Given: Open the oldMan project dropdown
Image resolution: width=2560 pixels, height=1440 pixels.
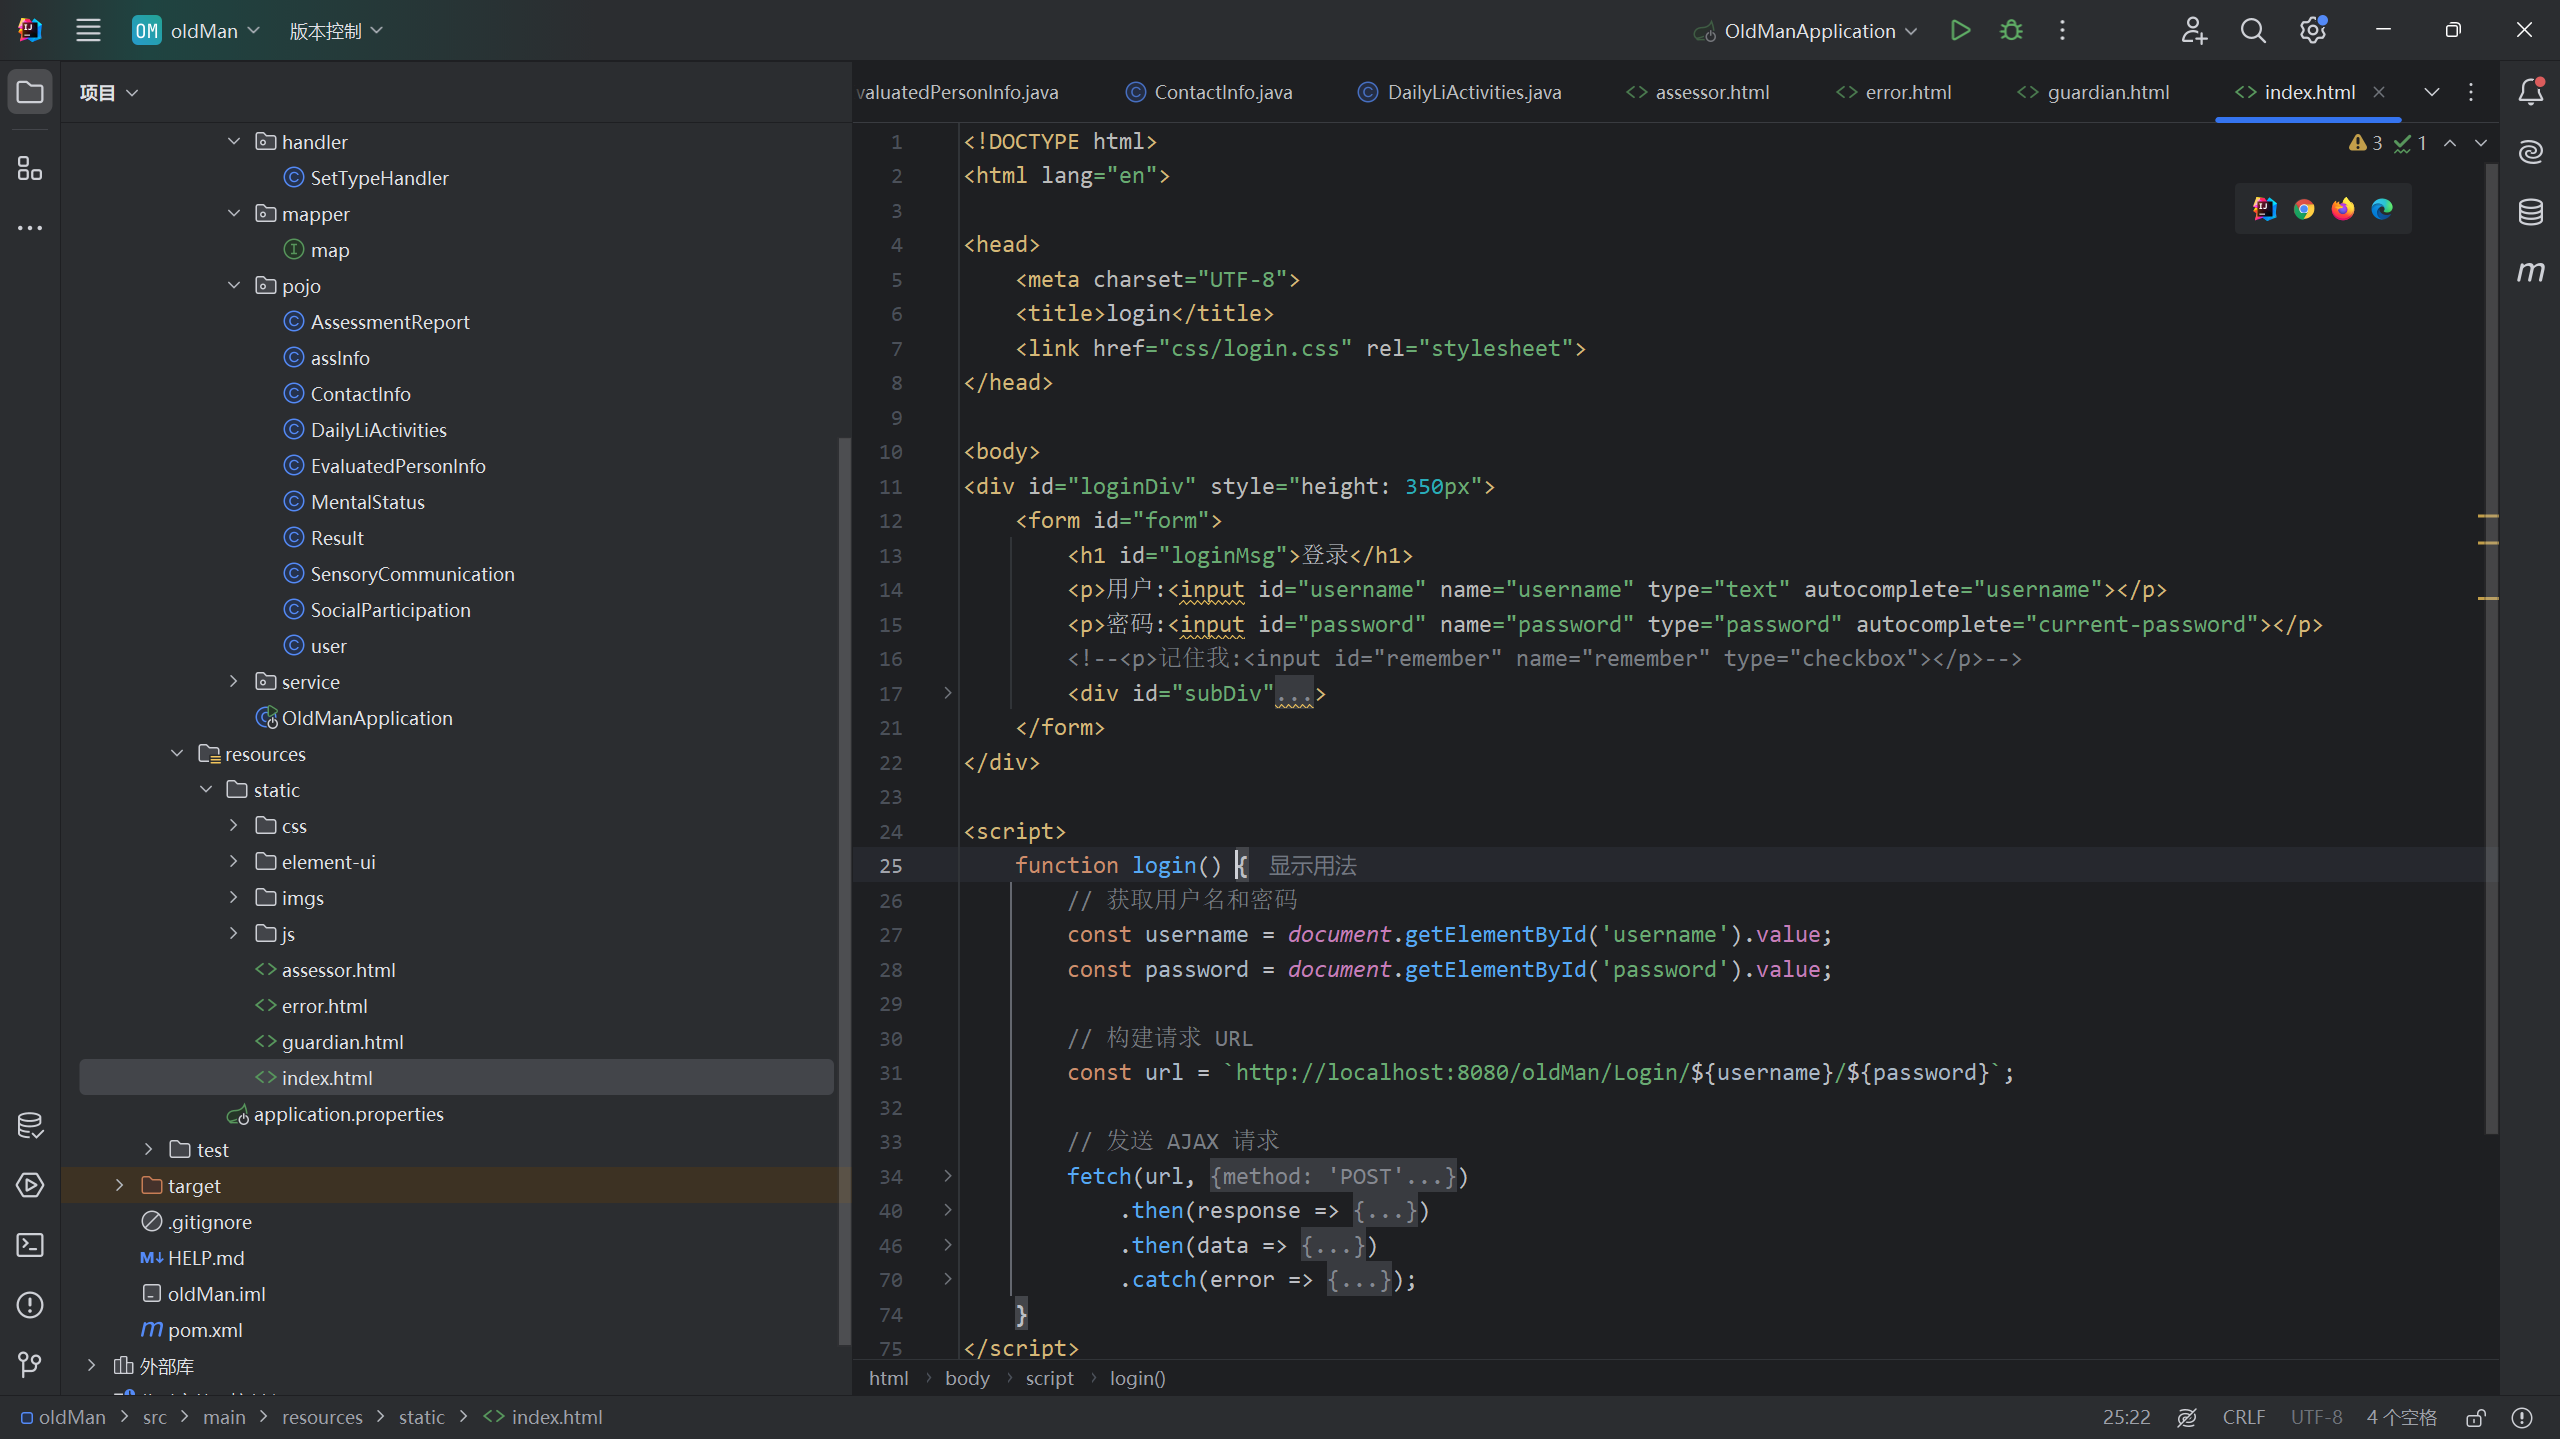Looking at the screenshot, I should click(x=196, y=30).
